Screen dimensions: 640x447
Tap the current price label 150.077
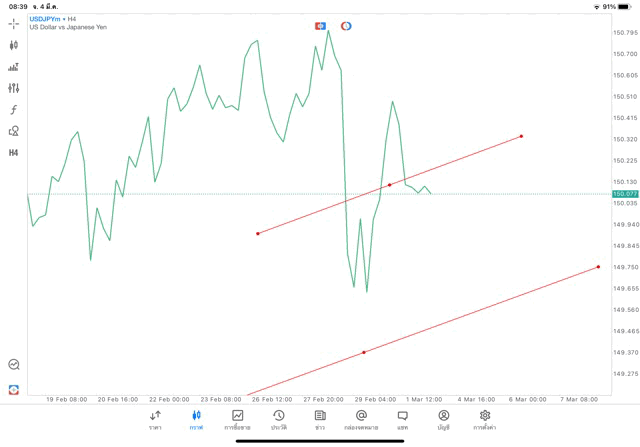[625, 194]
